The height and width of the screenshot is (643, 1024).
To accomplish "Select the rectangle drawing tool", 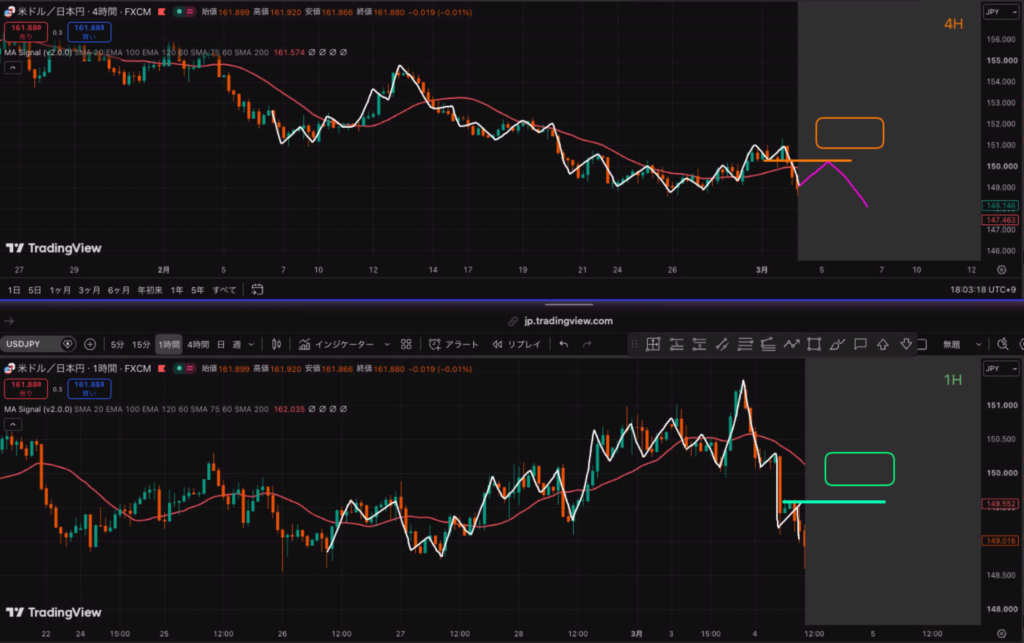I will [814, 344].
